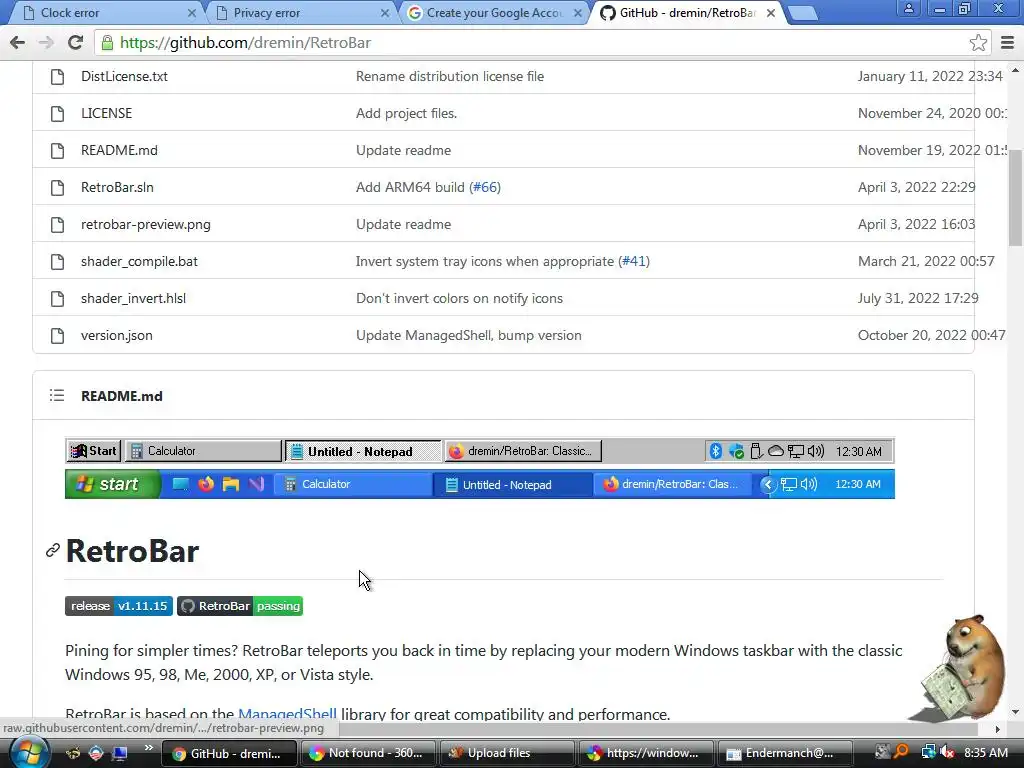1024x768 pixels.
Task: Open README outline list icon
Action: click(x=57, y=396)
